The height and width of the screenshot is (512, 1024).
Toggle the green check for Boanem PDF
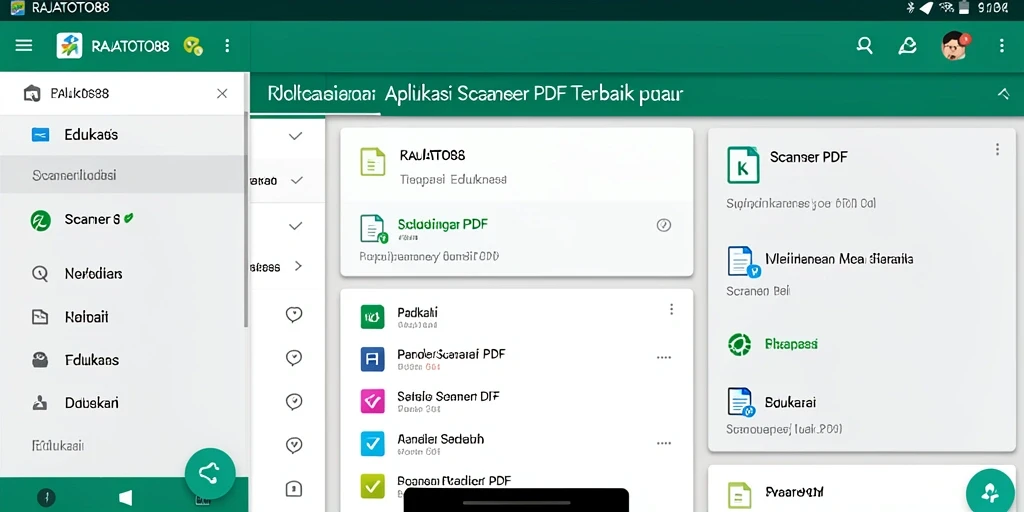pyautogui.click(x=373, y=486)
